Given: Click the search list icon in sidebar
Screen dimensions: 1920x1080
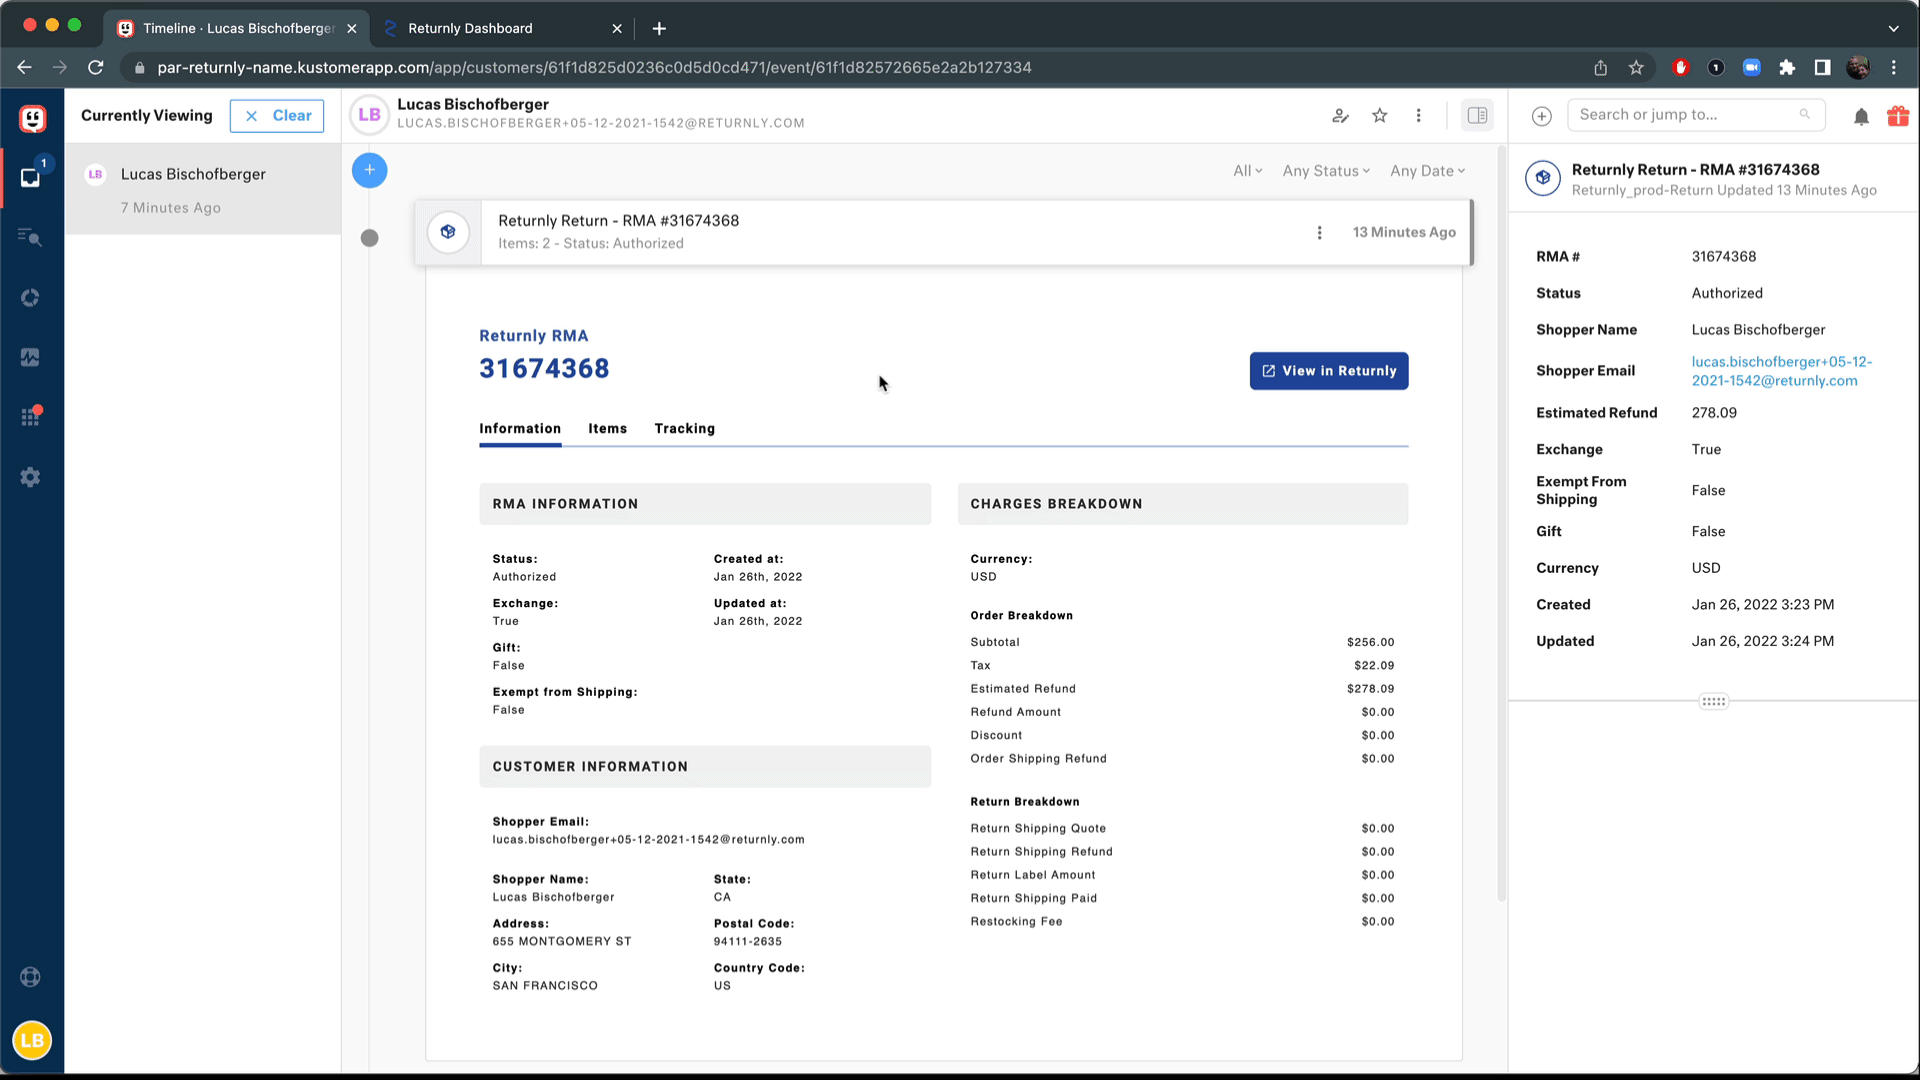Looking at the screenshot, I should point(30,237).
